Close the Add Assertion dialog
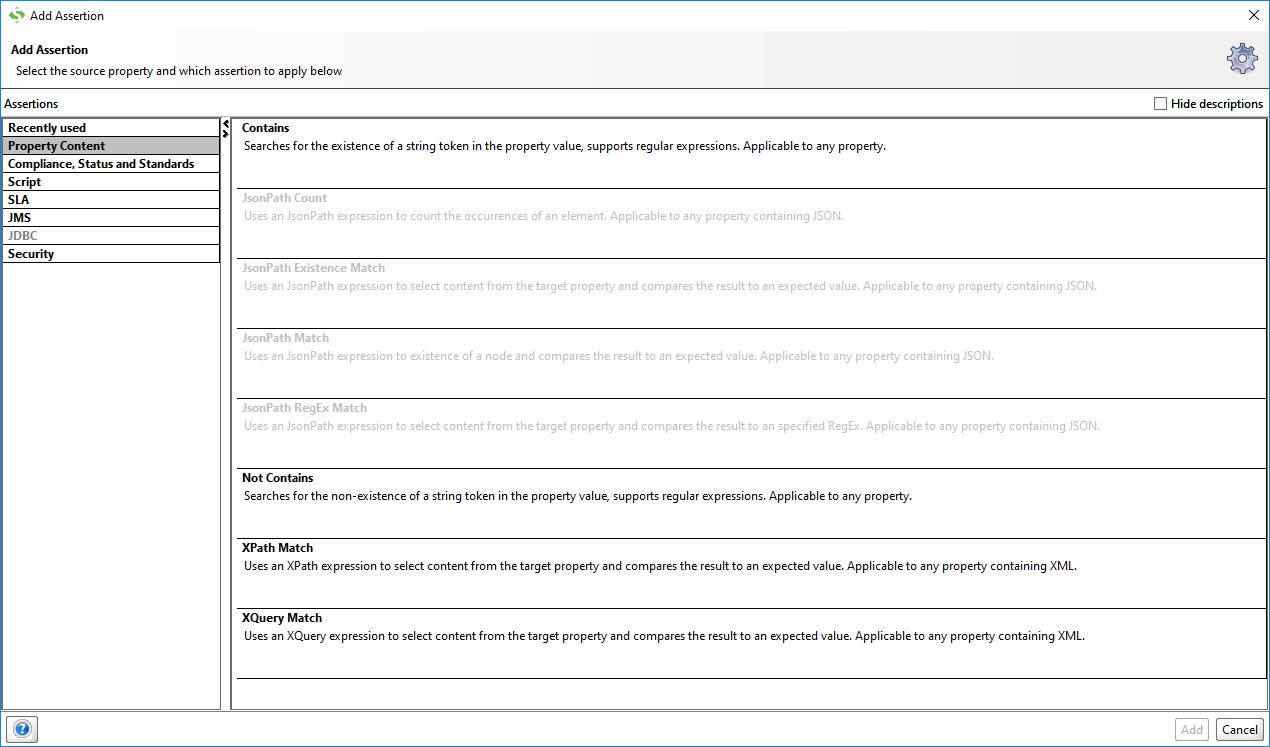 (x=1254, y=15)
